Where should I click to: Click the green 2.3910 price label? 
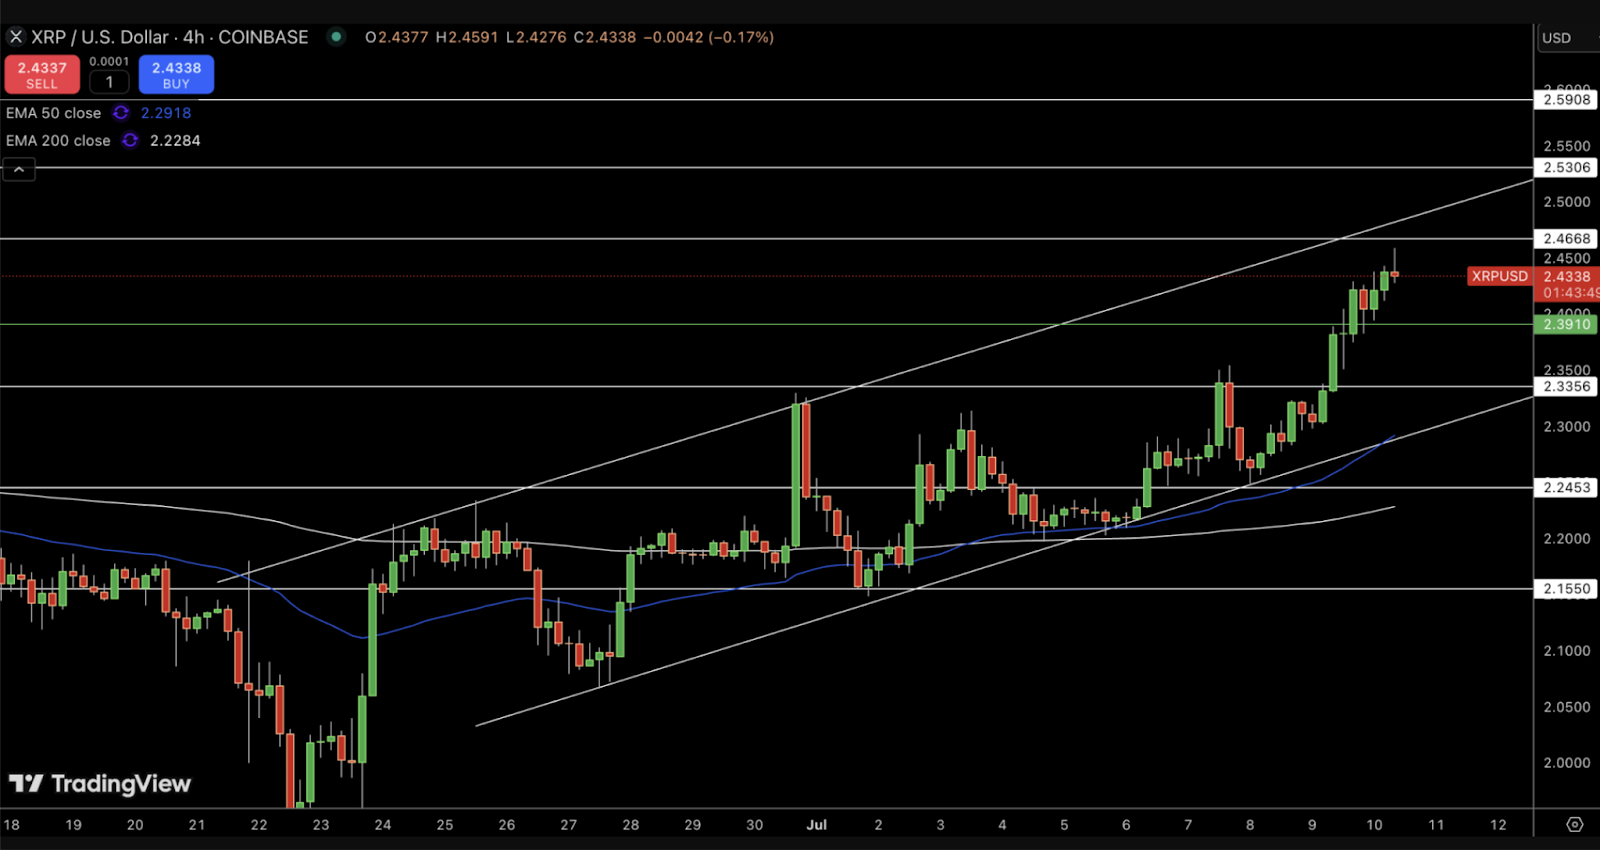1566,324
